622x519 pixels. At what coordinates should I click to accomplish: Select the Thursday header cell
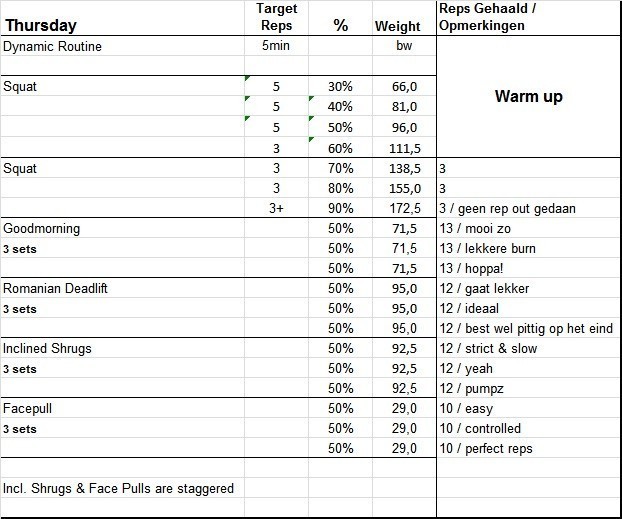(x=40, y=27)
